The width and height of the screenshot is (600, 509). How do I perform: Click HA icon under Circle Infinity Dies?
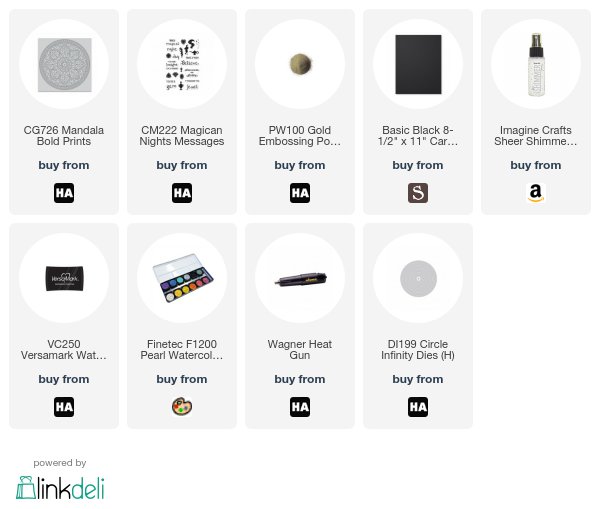point(418,407)
